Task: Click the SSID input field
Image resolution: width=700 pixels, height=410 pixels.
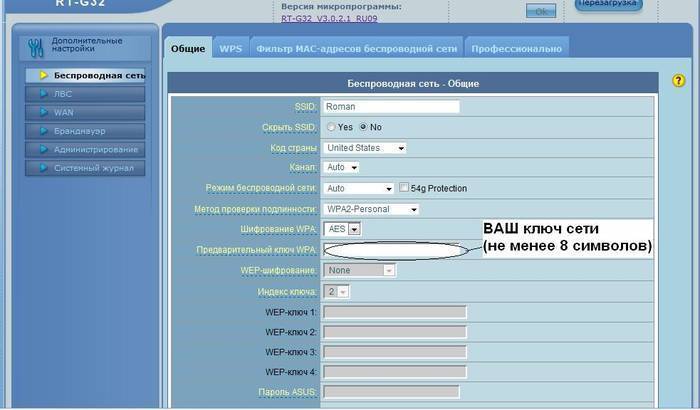Action: 391,107
